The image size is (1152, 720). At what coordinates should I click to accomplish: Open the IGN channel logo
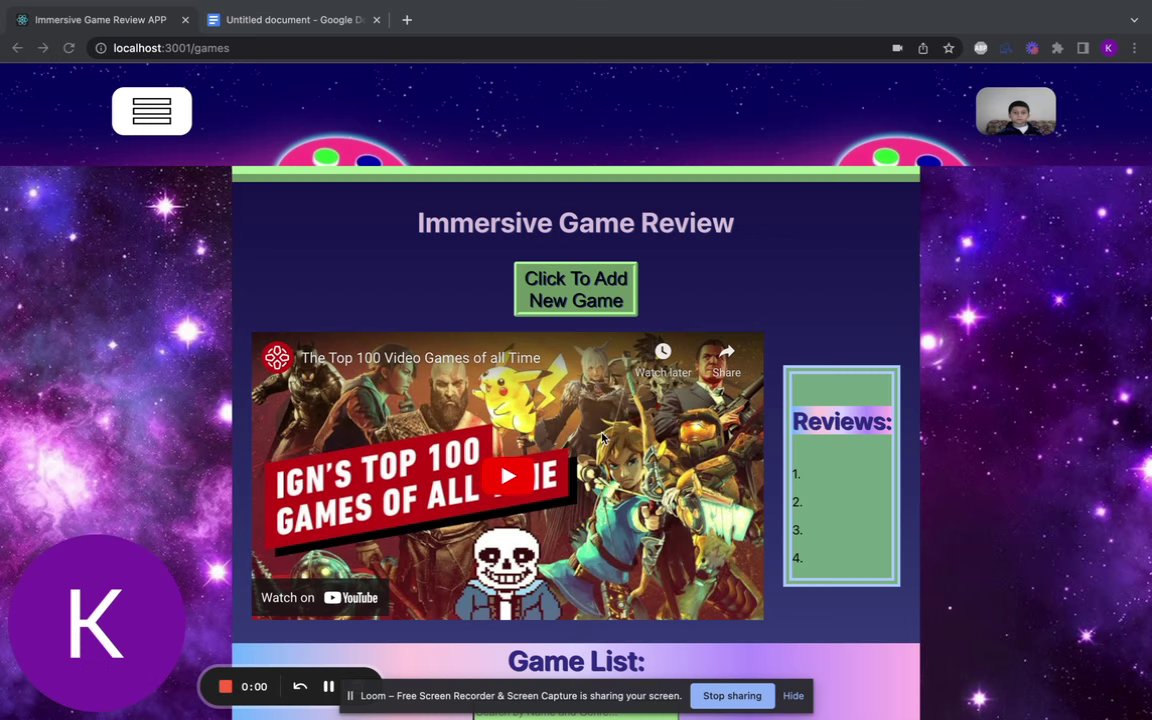(x=277, y=358)
